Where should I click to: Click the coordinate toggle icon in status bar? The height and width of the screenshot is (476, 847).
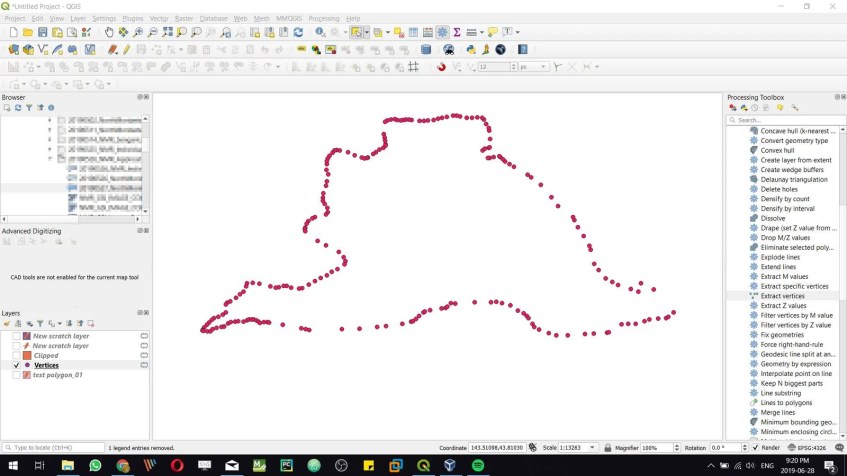533,447
